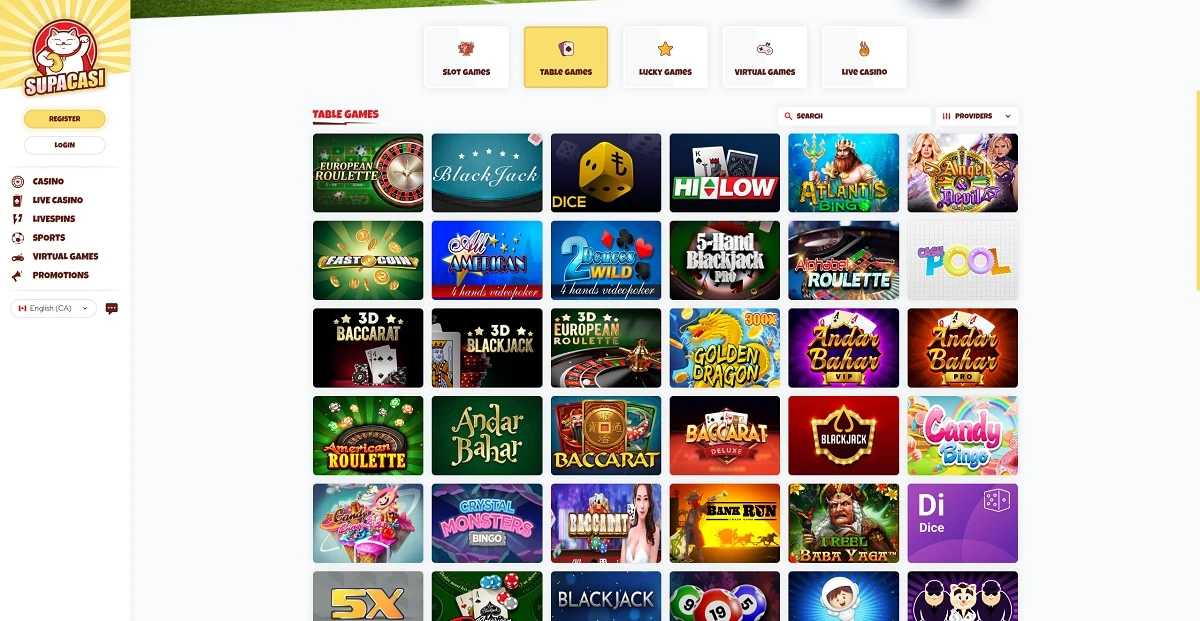Select the Virtual Games controller icon in sidebar
Viewport: 1200px width, 621px height.
[17, 257]
